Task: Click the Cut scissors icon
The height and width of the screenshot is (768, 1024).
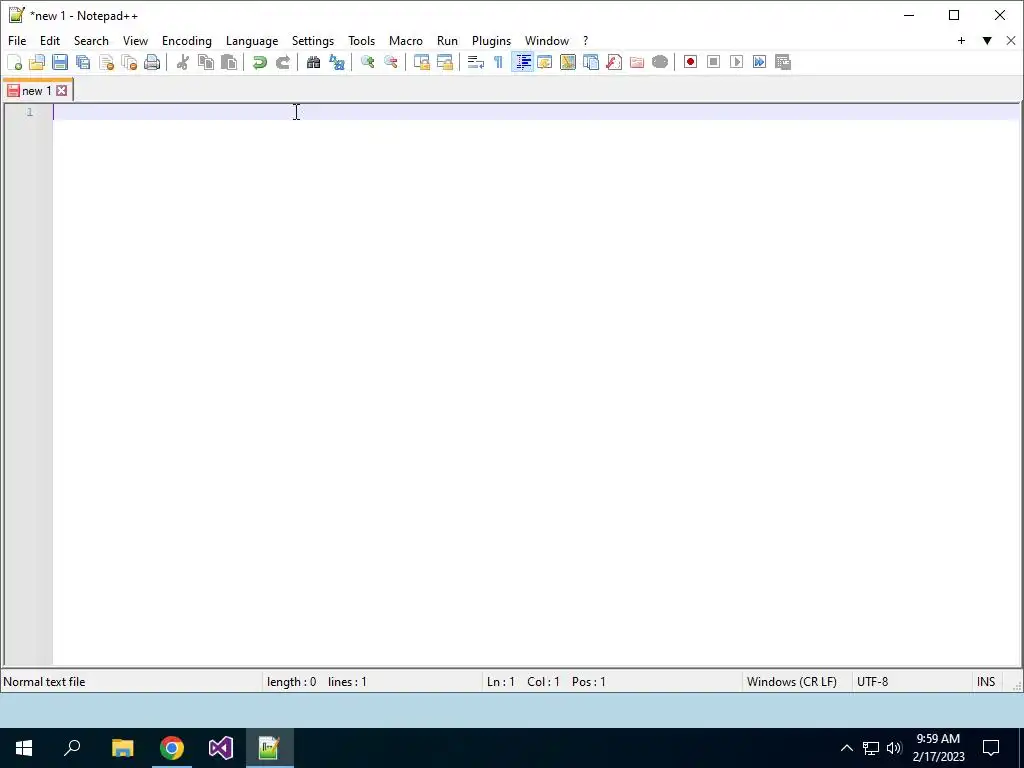Action: (x=183, y=62)
